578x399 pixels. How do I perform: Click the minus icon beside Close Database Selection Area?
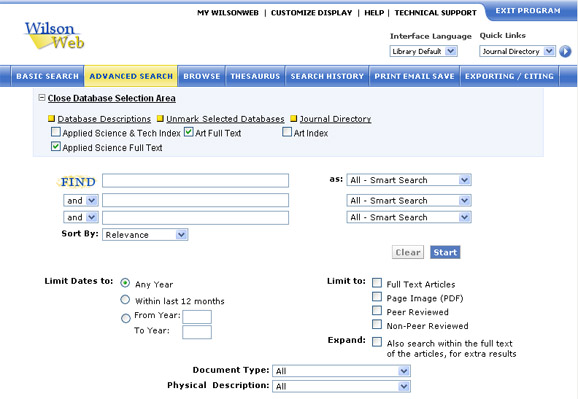[42, 98]
